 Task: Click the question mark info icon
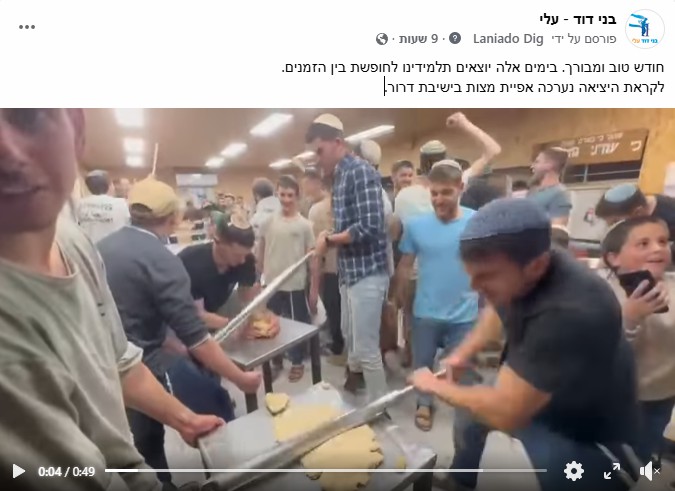(x=455, y=38)
